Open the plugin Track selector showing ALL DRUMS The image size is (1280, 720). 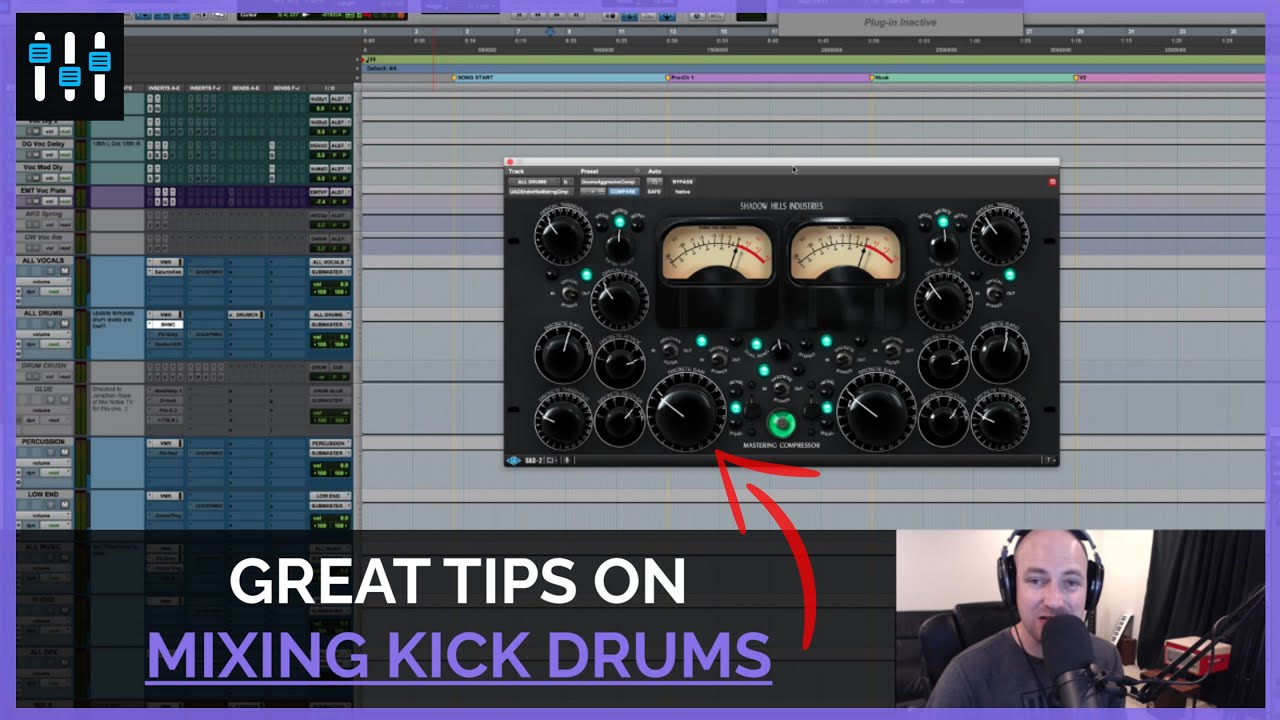pos(533,182)
